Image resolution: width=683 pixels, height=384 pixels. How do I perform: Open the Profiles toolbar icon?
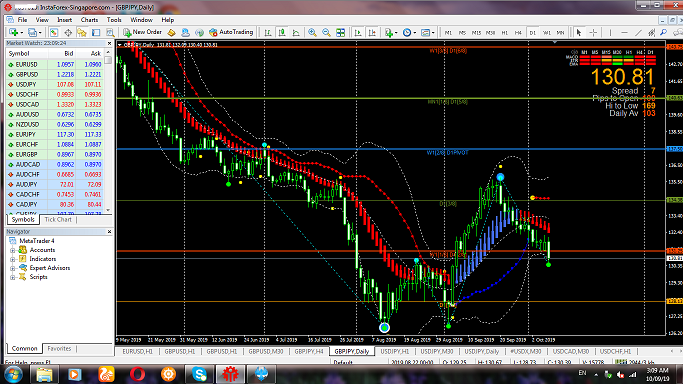pyautogui.click(x=32, y=33)
